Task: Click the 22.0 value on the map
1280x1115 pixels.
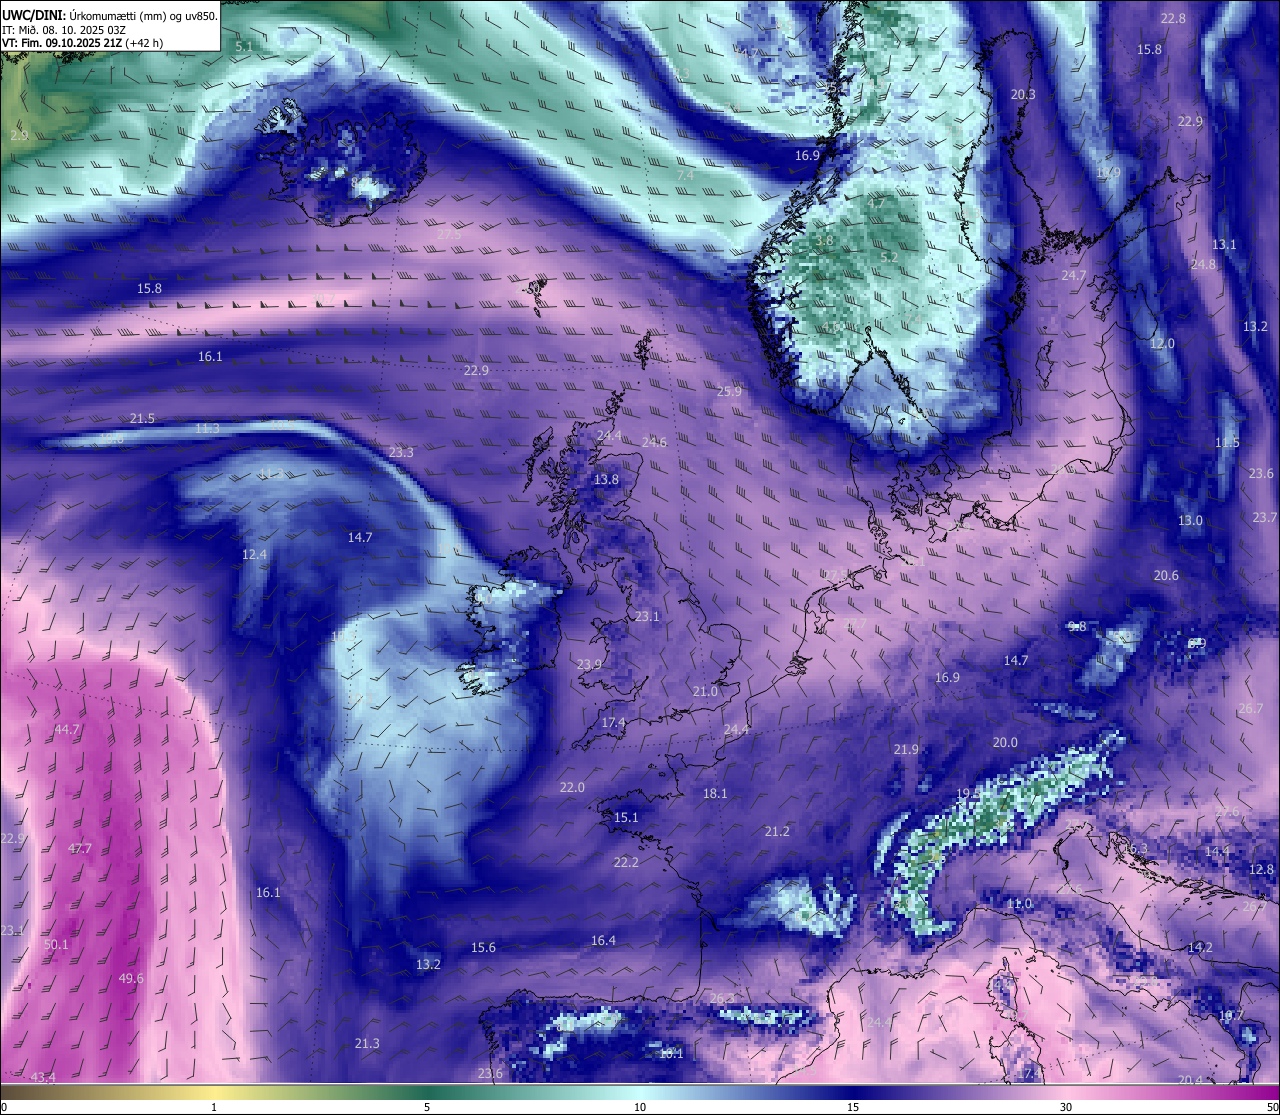Action: click(x=572, y=788)
